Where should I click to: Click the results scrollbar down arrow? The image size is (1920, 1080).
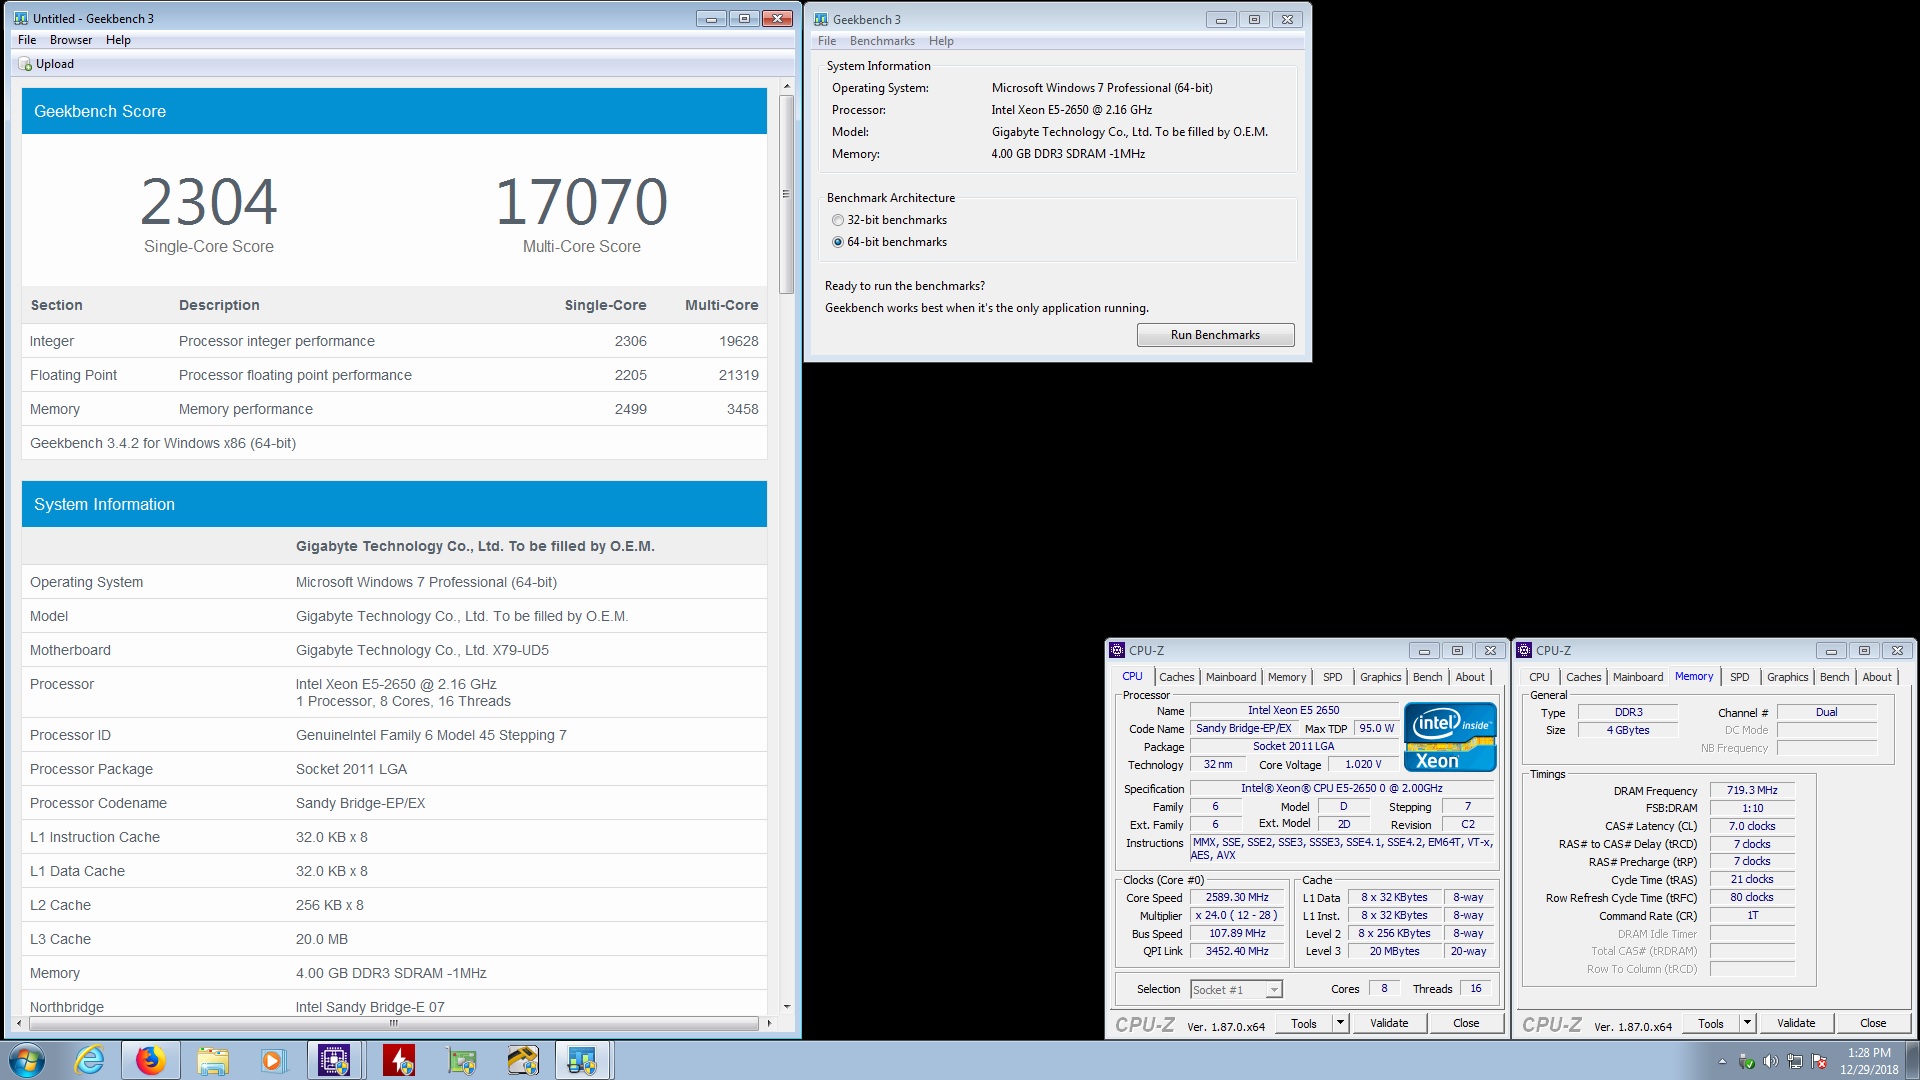[x=787, y=1006]
